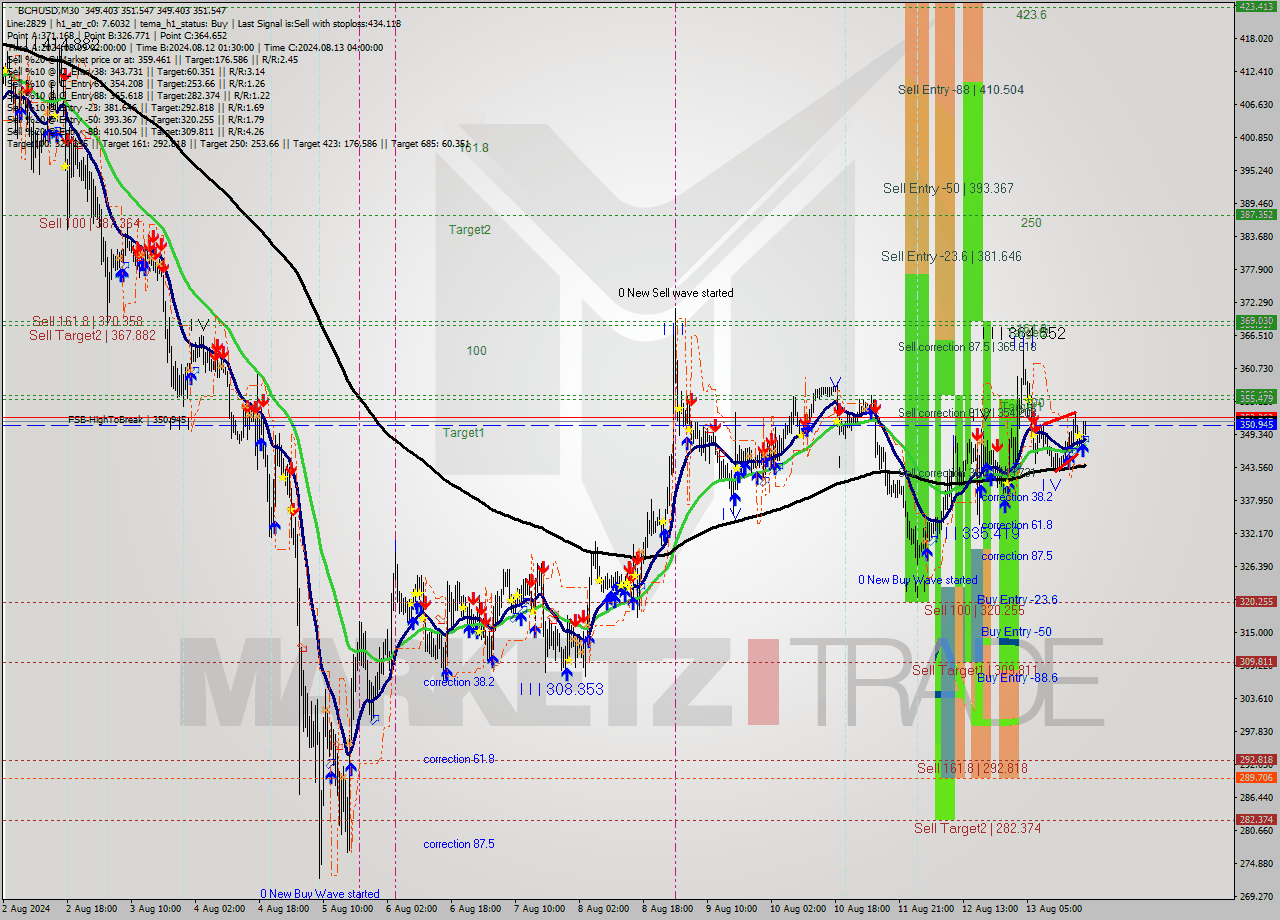Image resolution: width=1280 pixels, height=920 pixels.
Task: Select the '0 New Sell wave started' label
Action: 675,293
